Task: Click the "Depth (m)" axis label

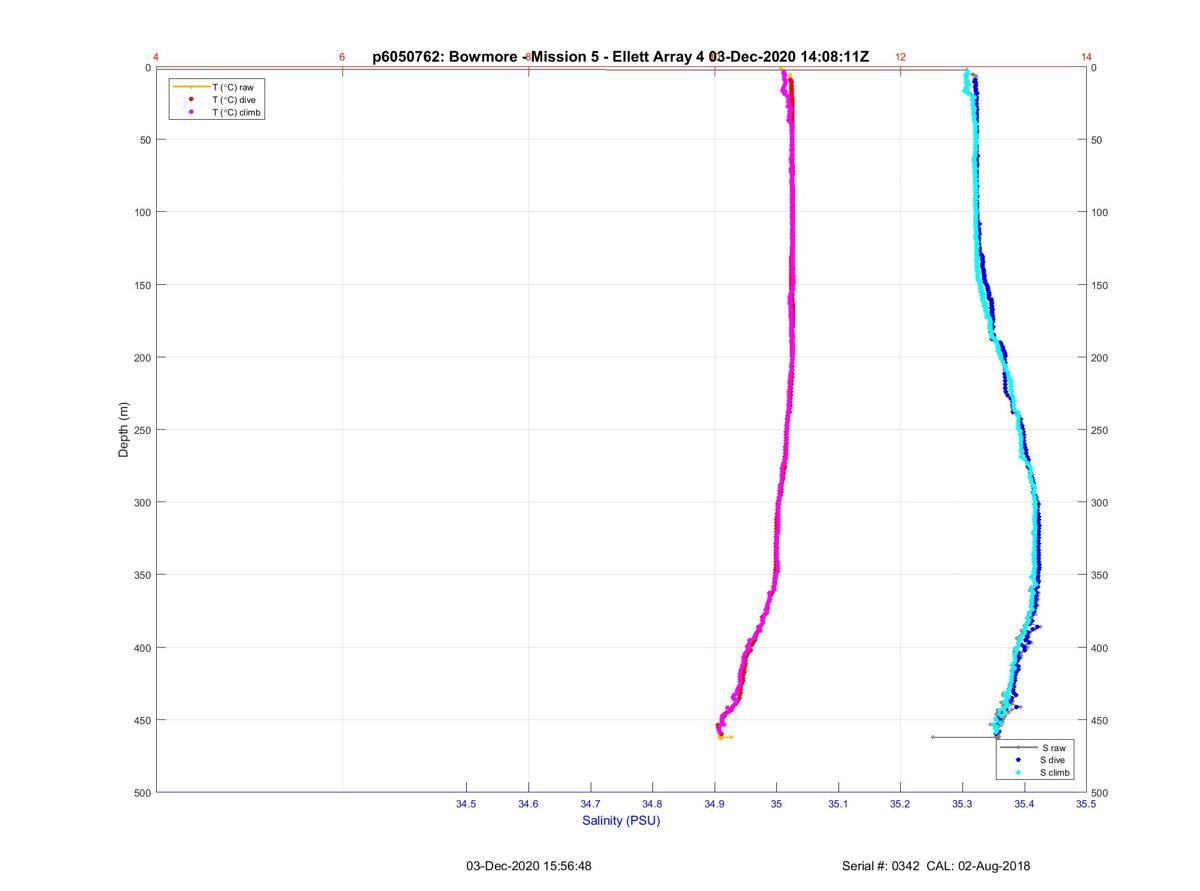Action: click(124, 430)
